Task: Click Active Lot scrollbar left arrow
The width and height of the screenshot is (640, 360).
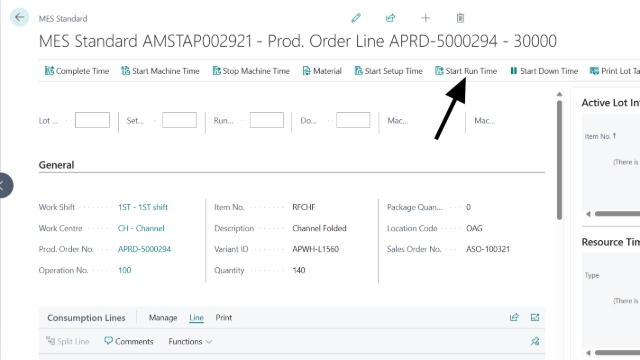Action: pos(588,213)
